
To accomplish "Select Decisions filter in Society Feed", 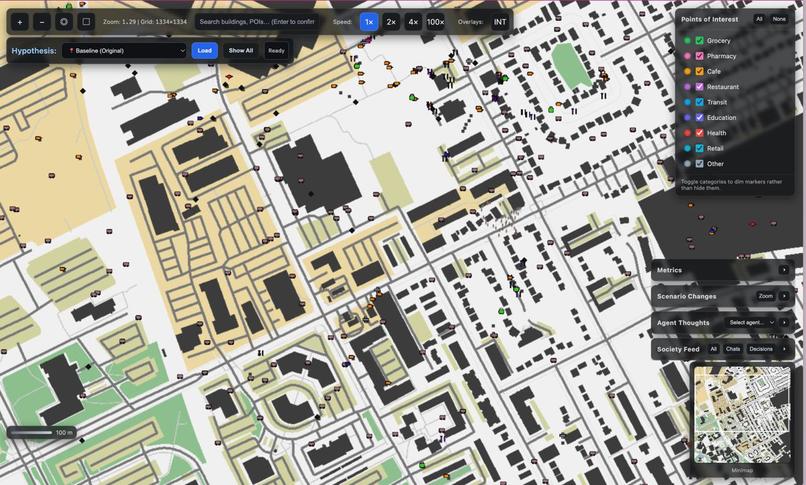I will pyautogui.click(x=761, y=349).
